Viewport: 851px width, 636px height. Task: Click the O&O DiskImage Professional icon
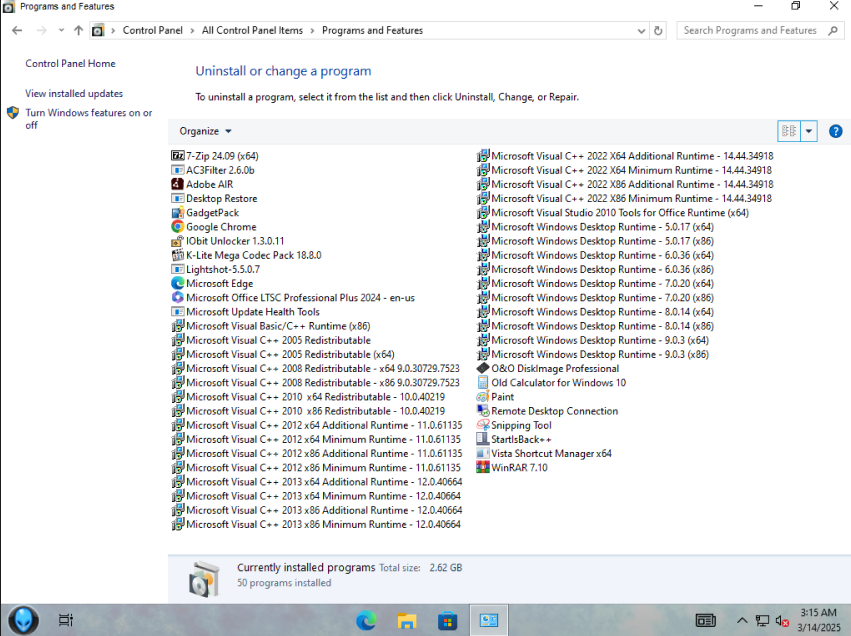tap(483, 368)
